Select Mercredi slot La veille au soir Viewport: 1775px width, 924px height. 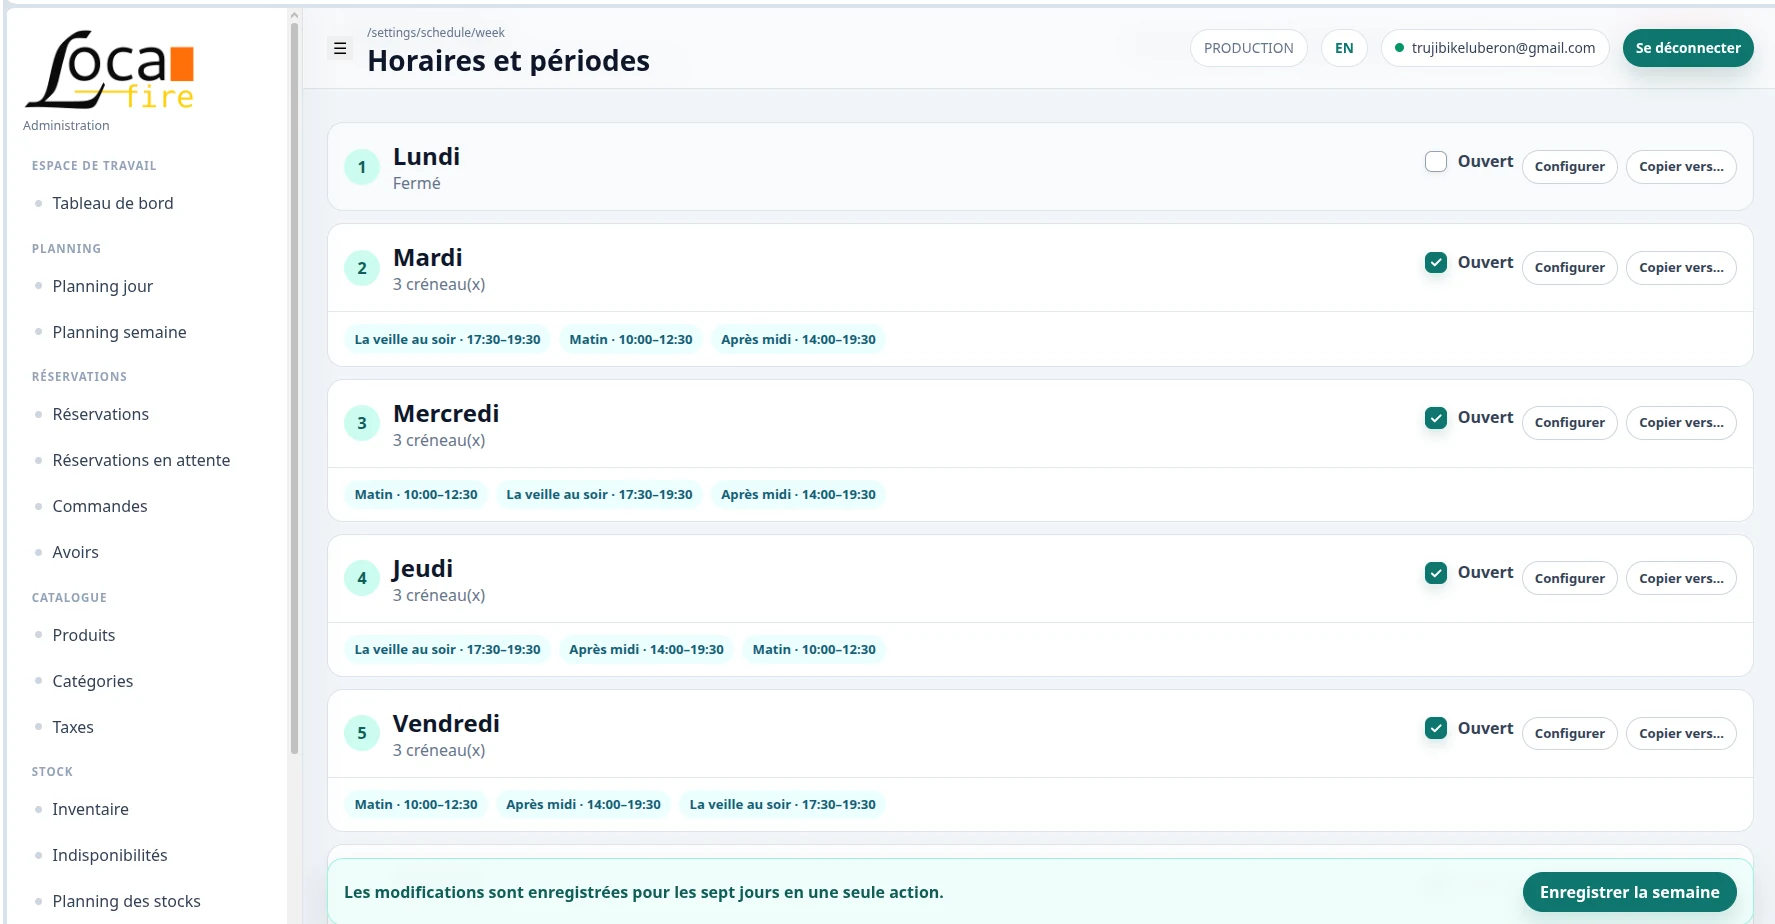(x=599, y=495)
